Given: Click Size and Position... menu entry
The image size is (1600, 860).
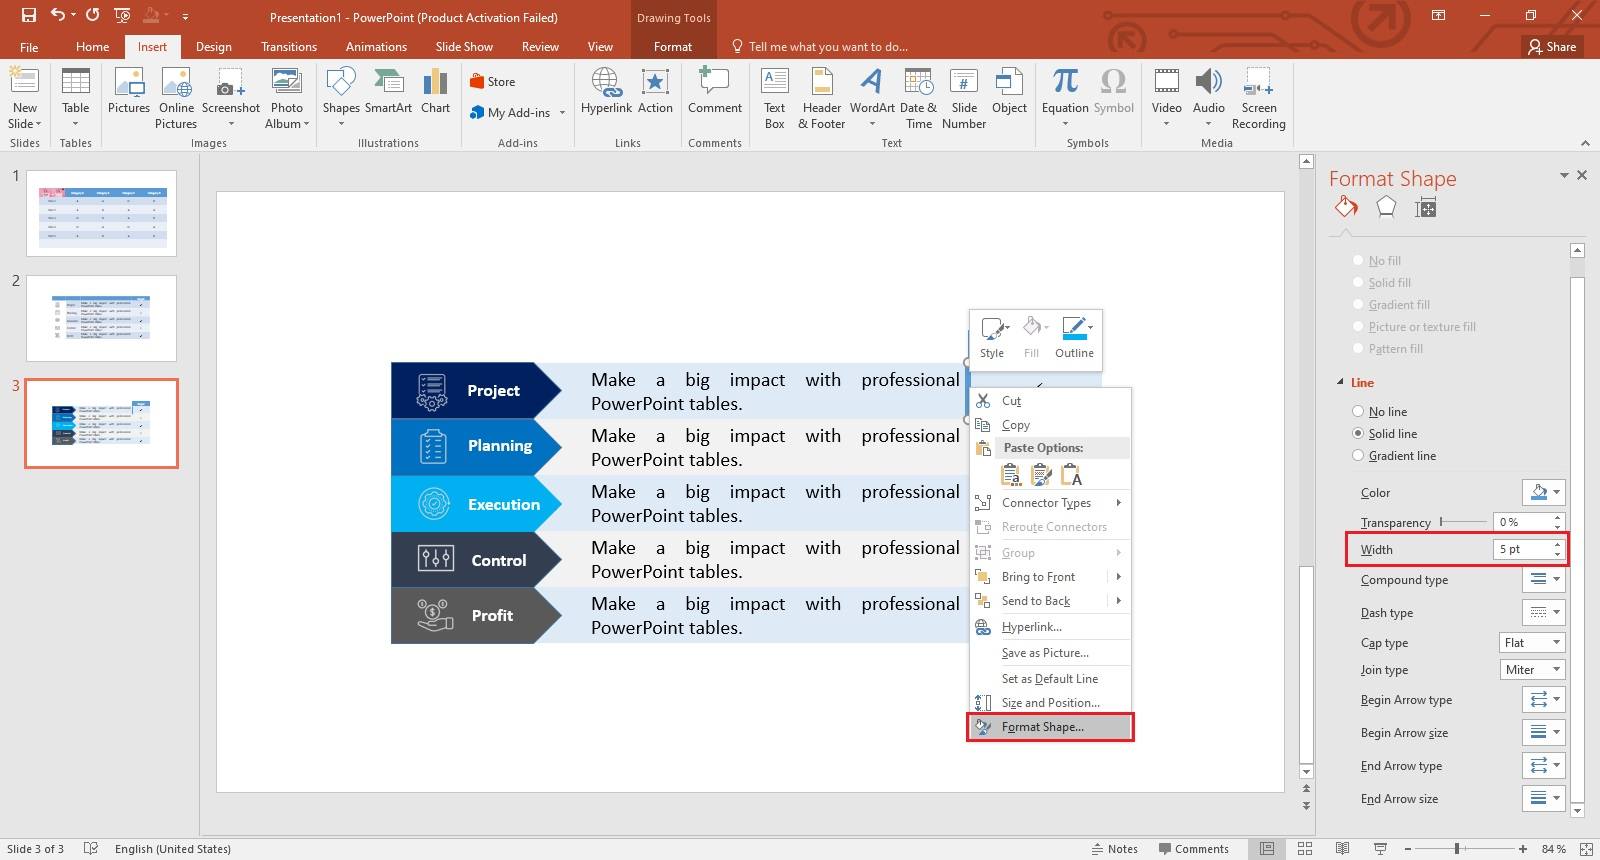Looking at the screenshot, I should (1050, 702).
